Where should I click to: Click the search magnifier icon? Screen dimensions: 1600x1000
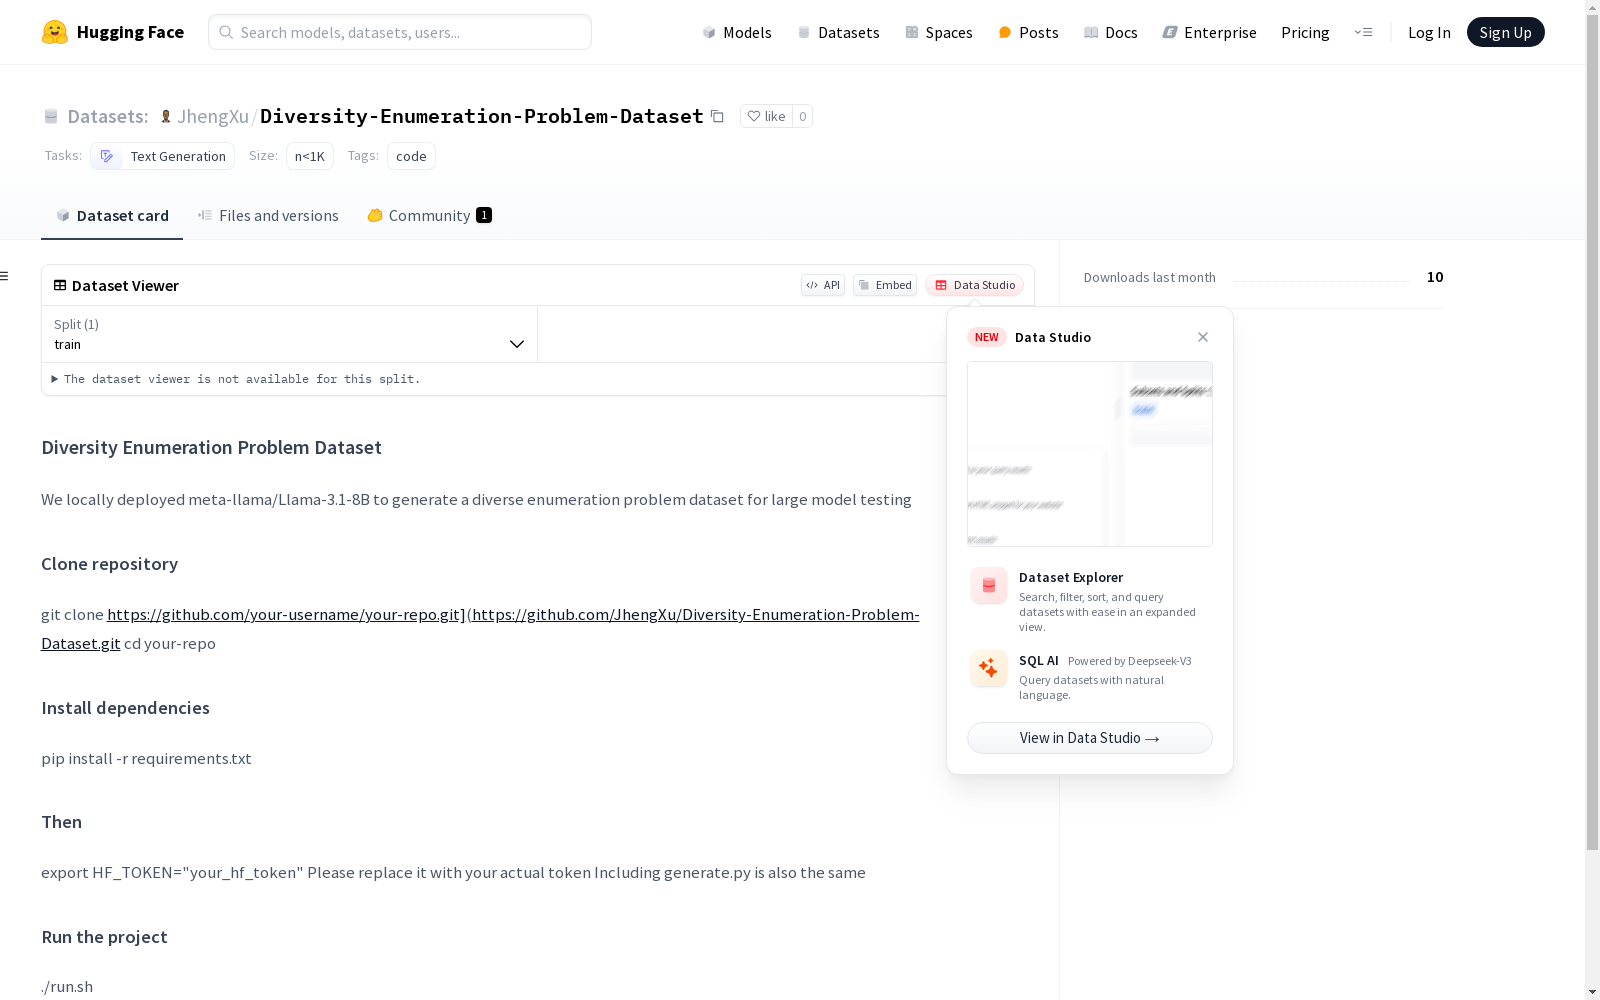tap(227, 32)
